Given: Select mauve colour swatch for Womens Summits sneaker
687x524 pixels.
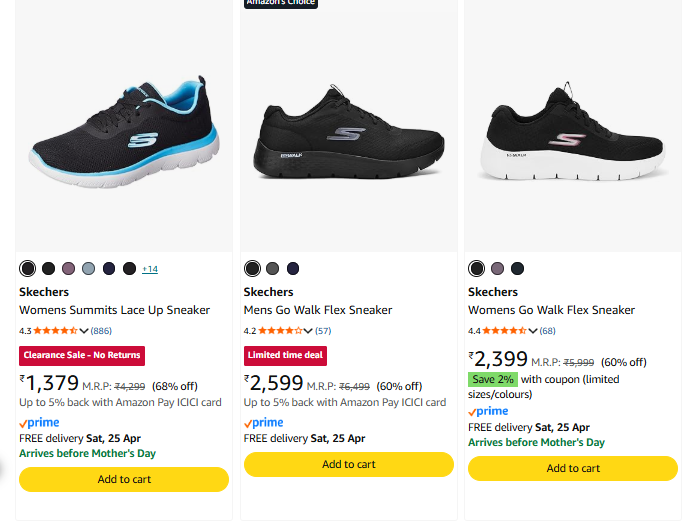Looking at the screenshot, I should 68,268.
